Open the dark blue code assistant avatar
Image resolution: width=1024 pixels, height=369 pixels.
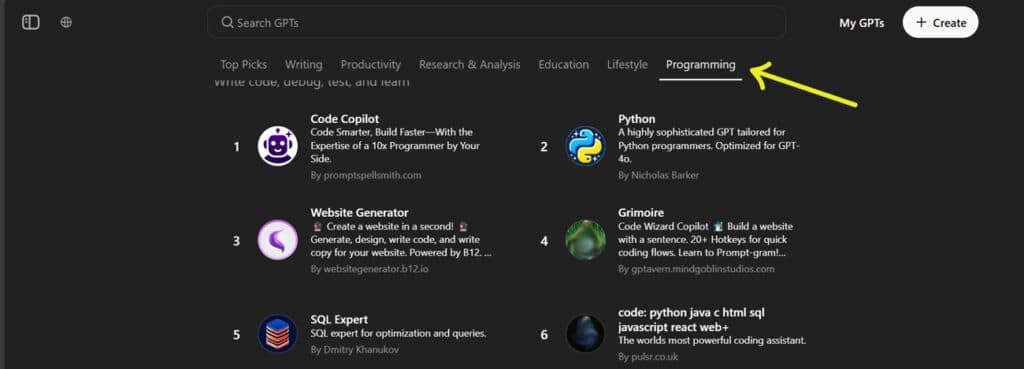pyautogui.click(x=585, y=334)
